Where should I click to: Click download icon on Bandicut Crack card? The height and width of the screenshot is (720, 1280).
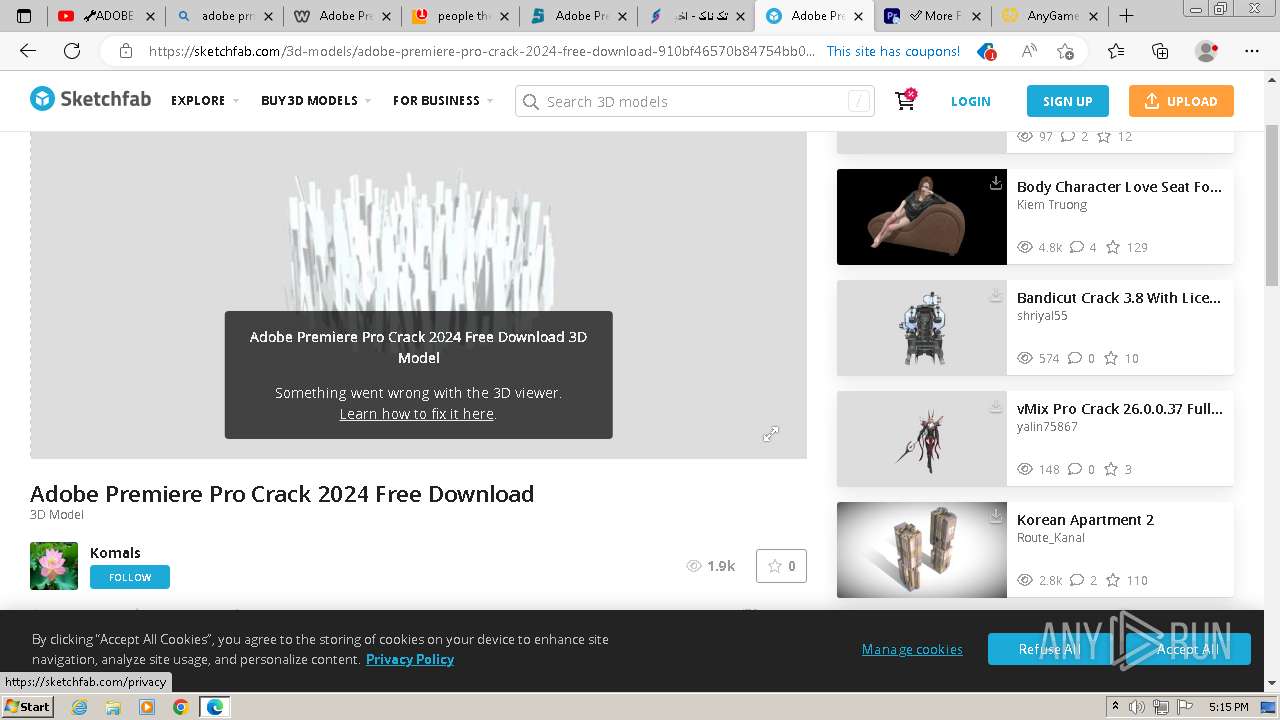click(996, 295)
